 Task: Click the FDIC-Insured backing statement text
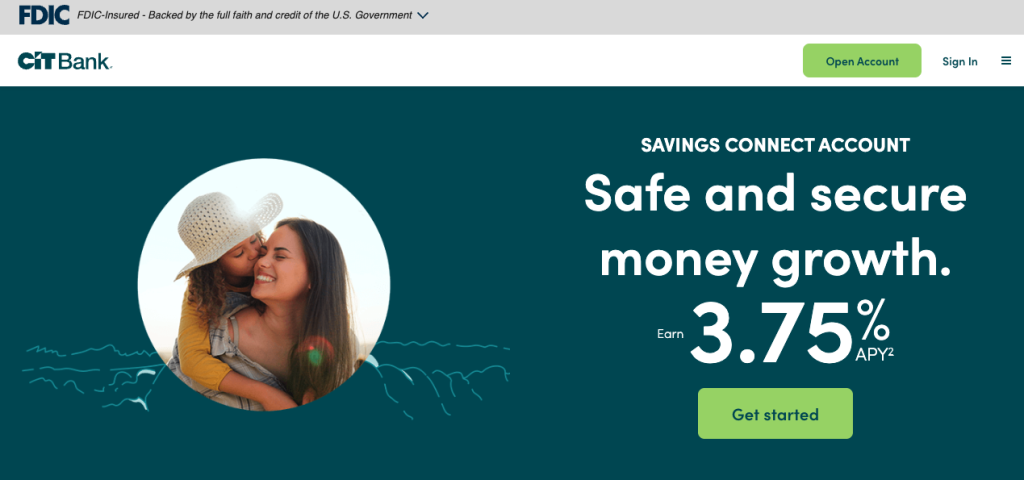tap(244, 15)
